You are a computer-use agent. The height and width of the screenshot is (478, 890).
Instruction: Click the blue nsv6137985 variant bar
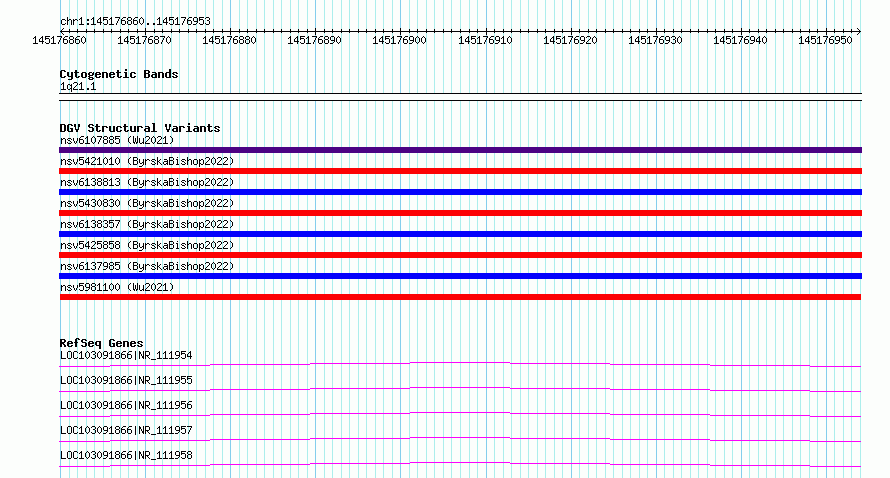tap(460, 276)
